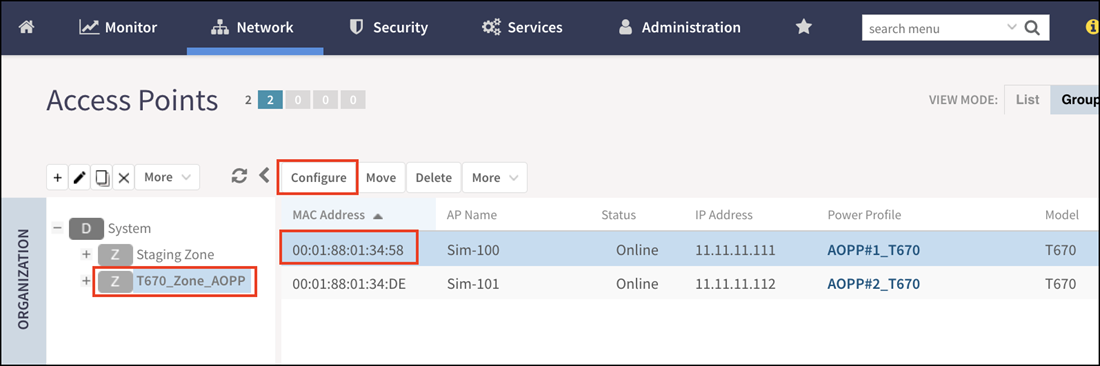This screenshot has width=1100, height=366.
Task: Open the Administration menu
Action: click(679, 27)
